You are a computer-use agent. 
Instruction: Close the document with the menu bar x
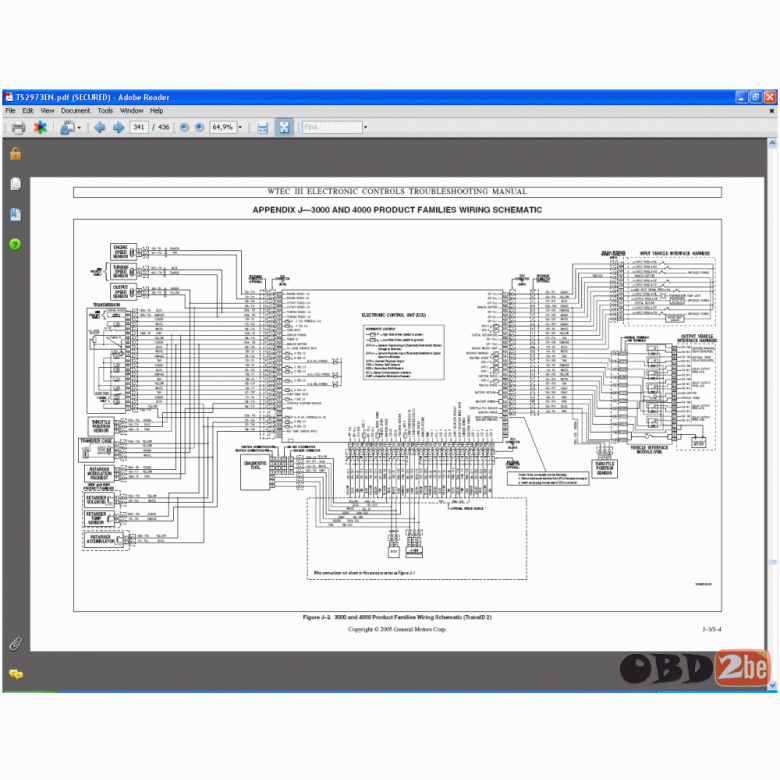tap(772, 111)
